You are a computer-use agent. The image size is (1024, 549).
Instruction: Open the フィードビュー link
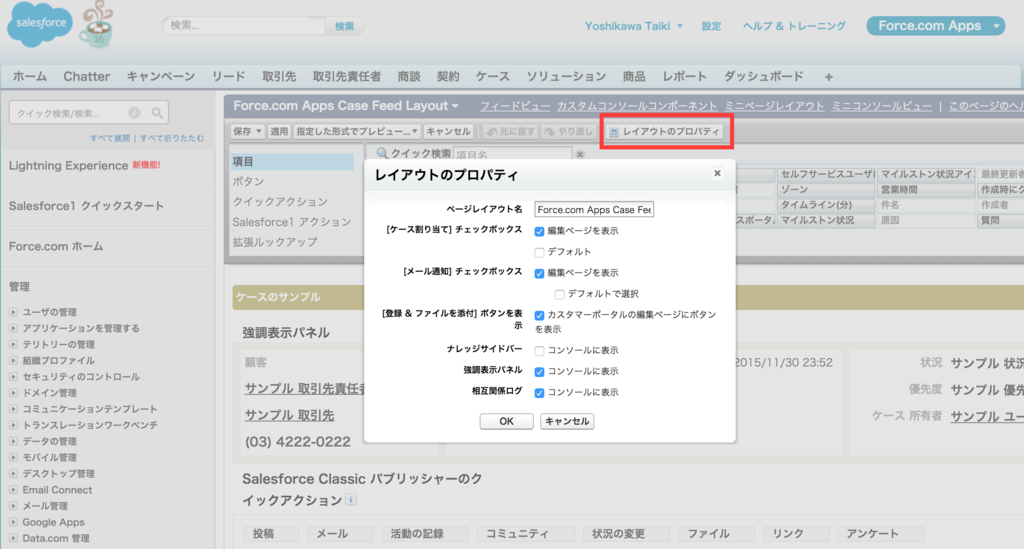click(515, 106)
